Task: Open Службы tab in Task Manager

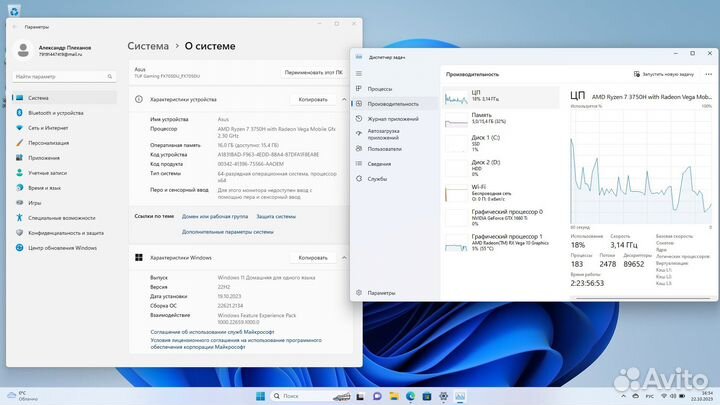Action: click(377, 179)
